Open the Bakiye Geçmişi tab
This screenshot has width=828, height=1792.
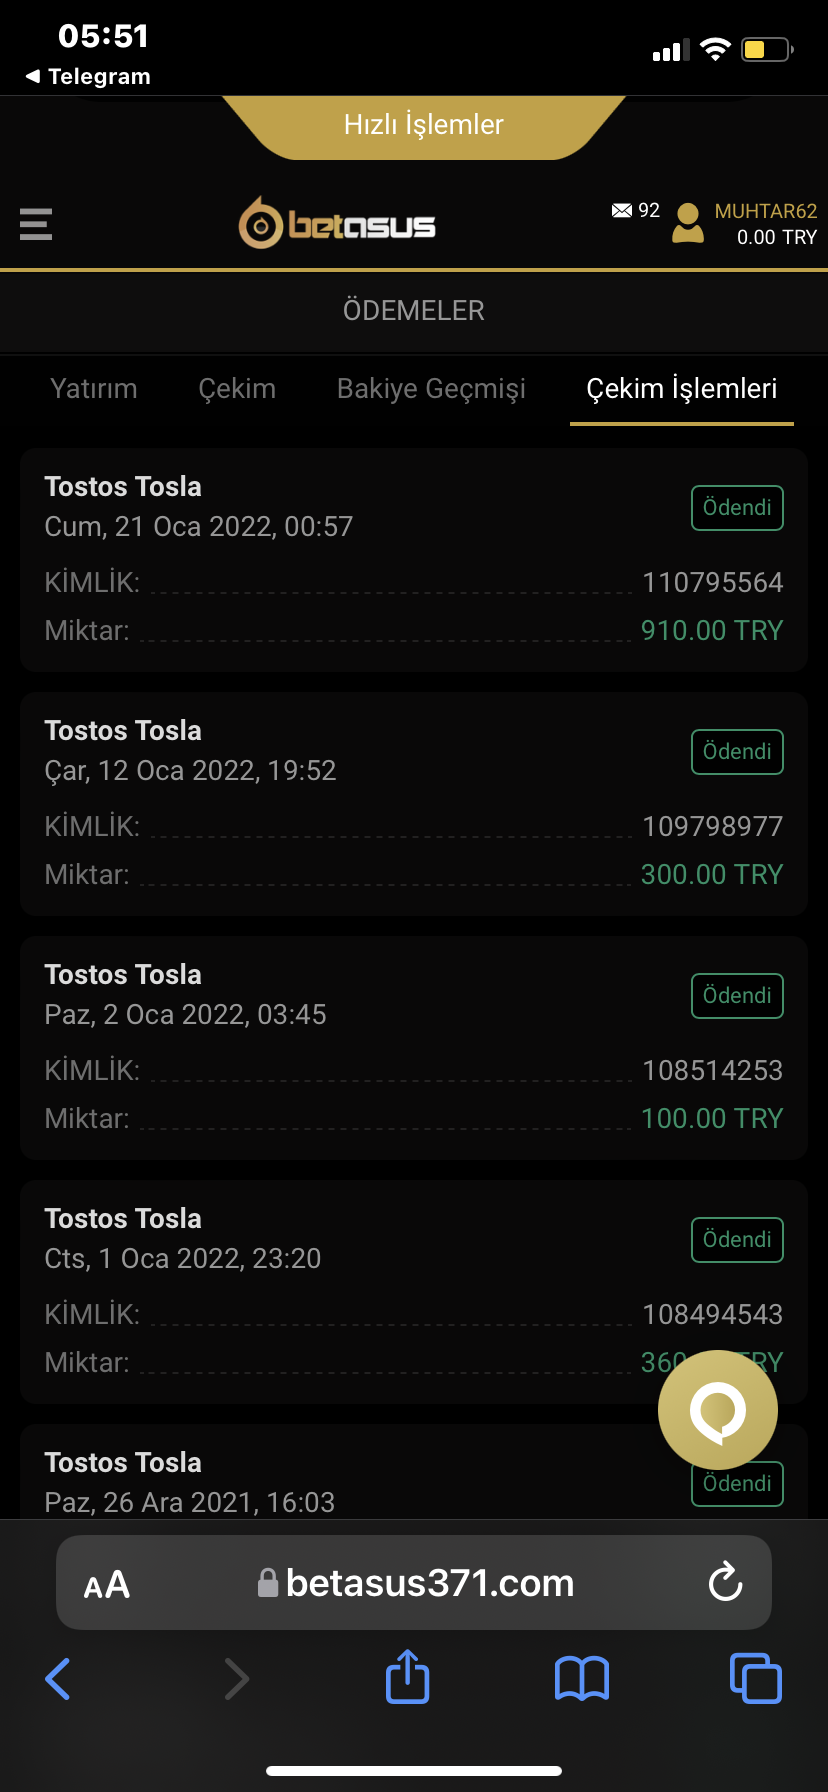click(x=431, y=389)
